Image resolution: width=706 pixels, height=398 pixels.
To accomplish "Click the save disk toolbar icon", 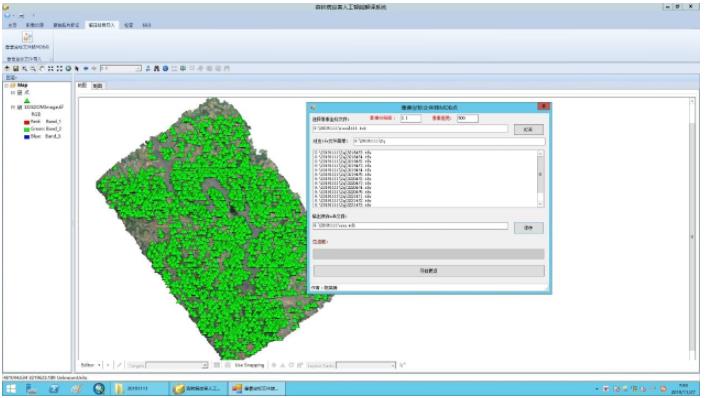I will pos(16,68).
